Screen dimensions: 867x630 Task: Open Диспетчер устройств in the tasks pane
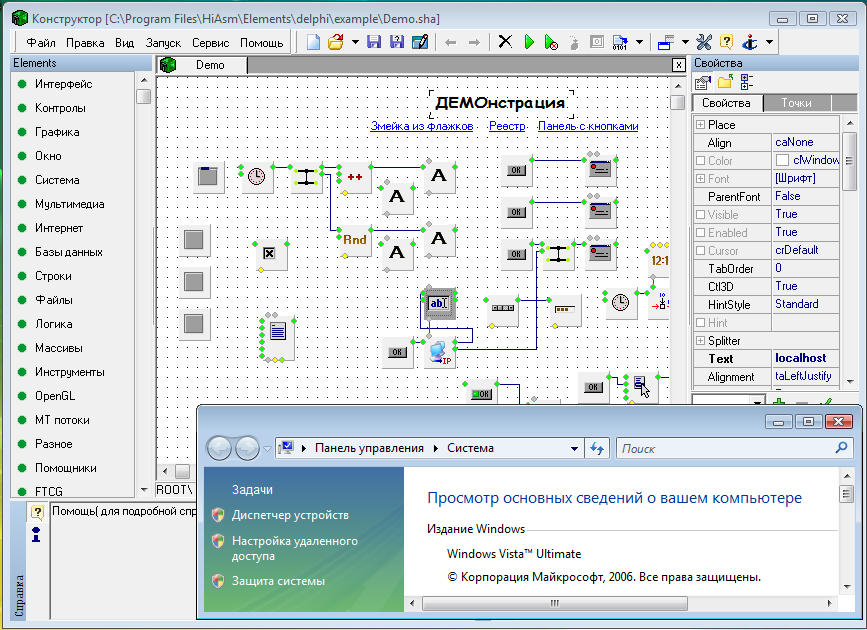coord(290,515)
